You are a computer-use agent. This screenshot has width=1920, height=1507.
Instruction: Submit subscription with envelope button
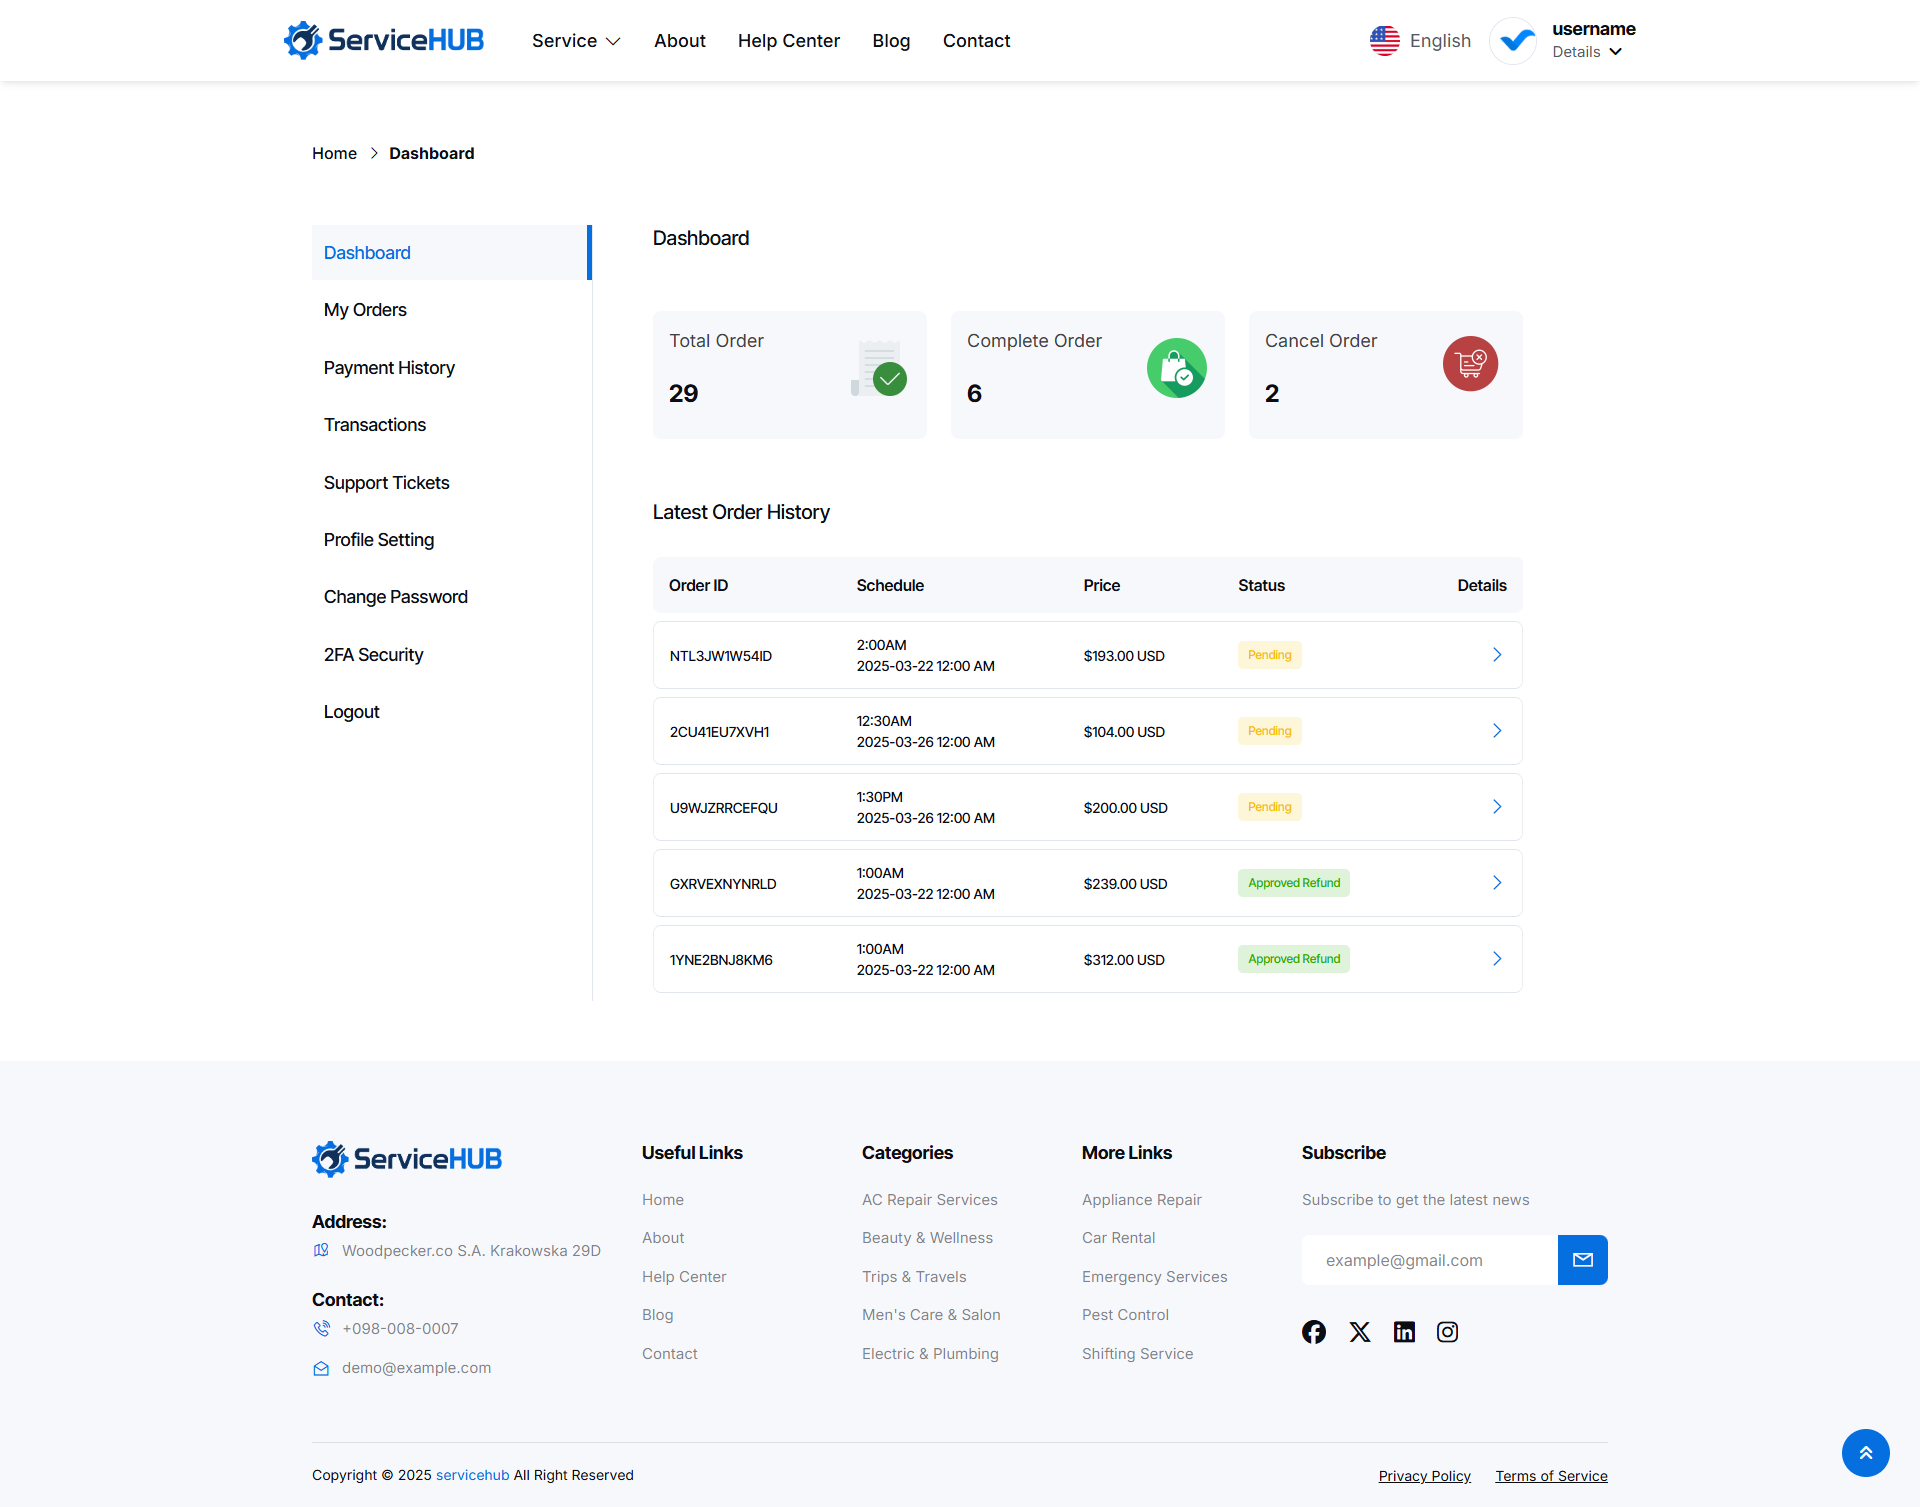pyautogui.click(x=1583, y=1260)
